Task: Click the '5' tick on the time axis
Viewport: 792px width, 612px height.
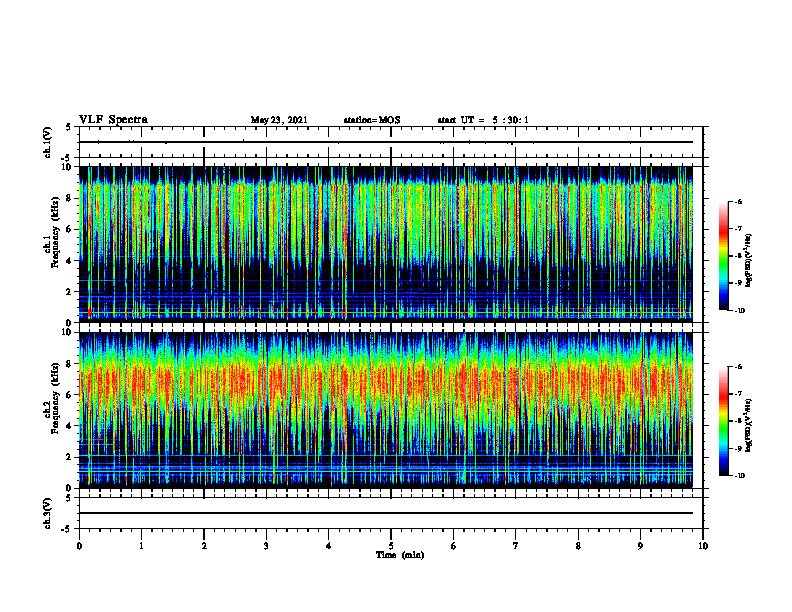Action: tap(391, 546)
